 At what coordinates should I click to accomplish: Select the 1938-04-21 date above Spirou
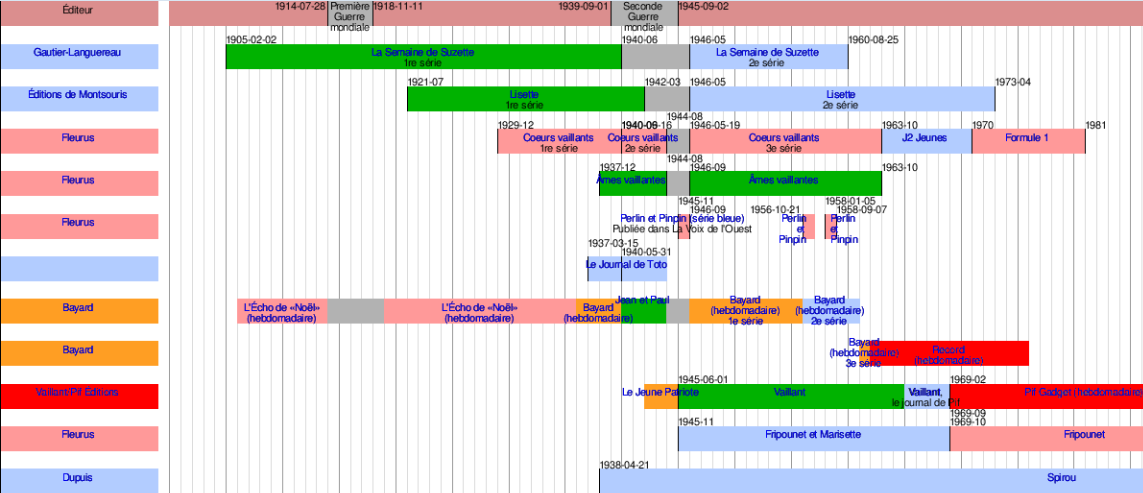coord(624,465)
